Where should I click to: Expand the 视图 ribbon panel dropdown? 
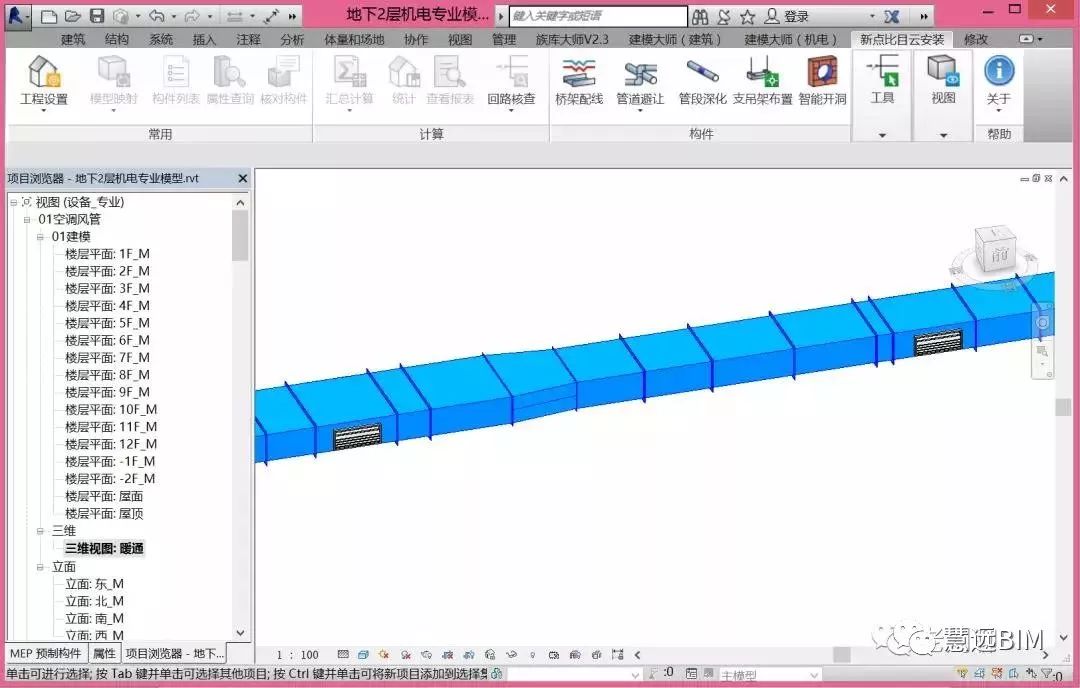944,135
